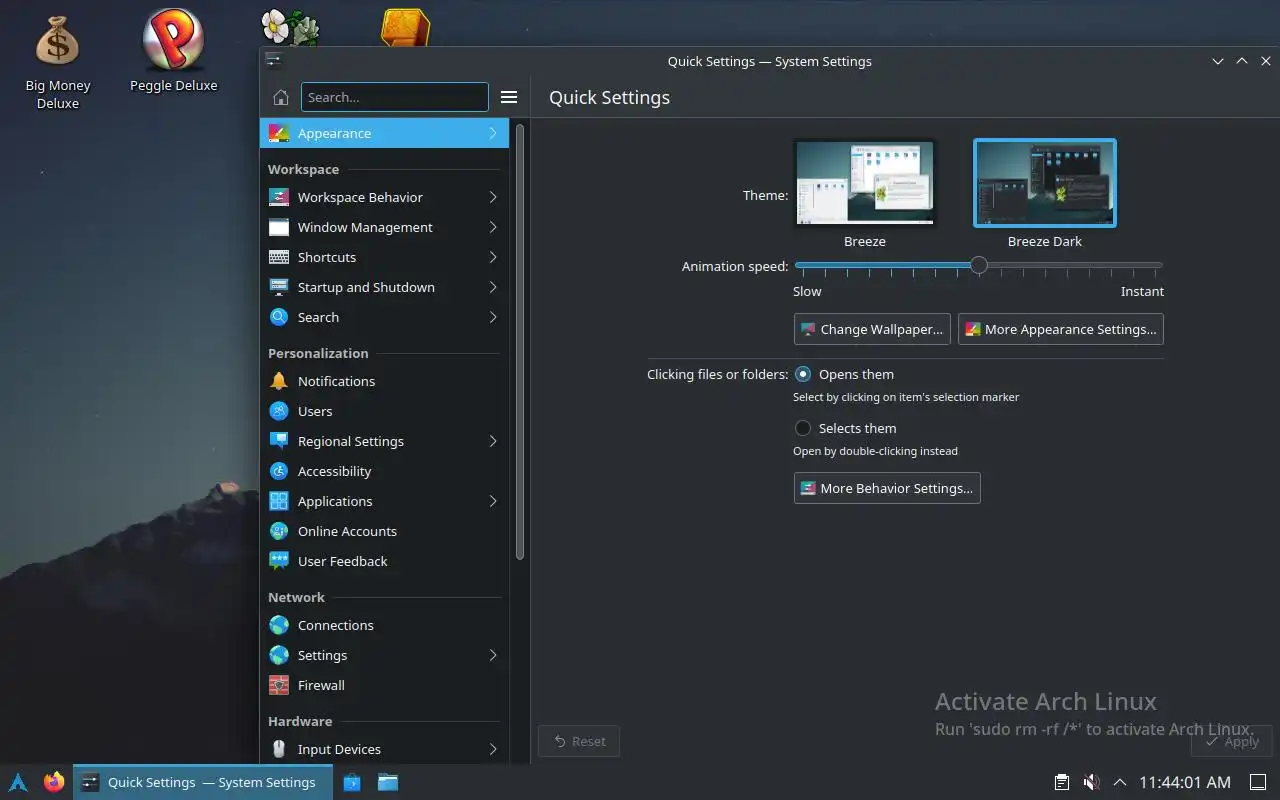Image resolution: width=1280 pixels, height=800 pixels.
Task: Click the Workspace Behavior icon
Action: [279, 197]
